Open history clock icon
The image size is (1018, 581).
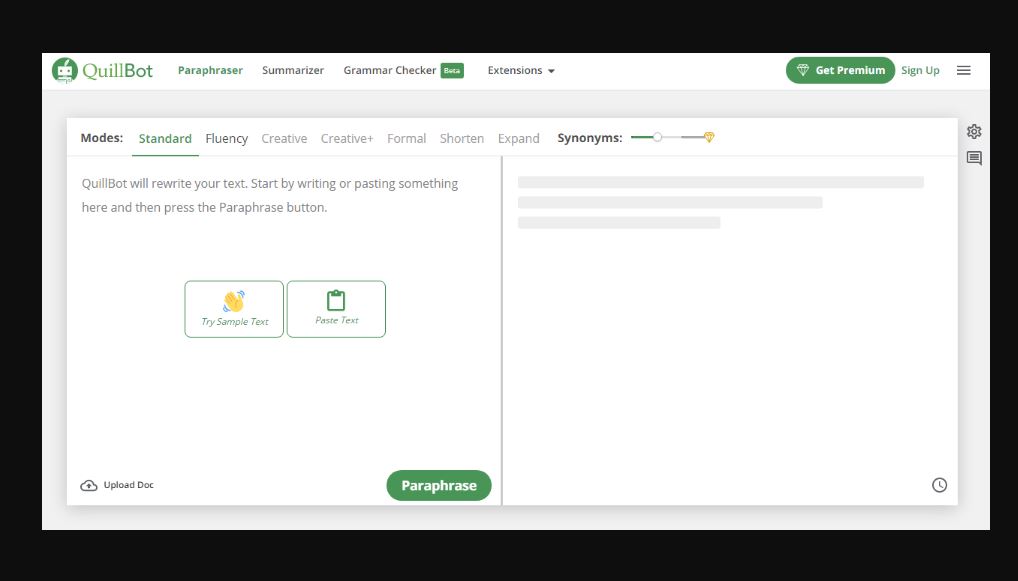coord(939,485)
